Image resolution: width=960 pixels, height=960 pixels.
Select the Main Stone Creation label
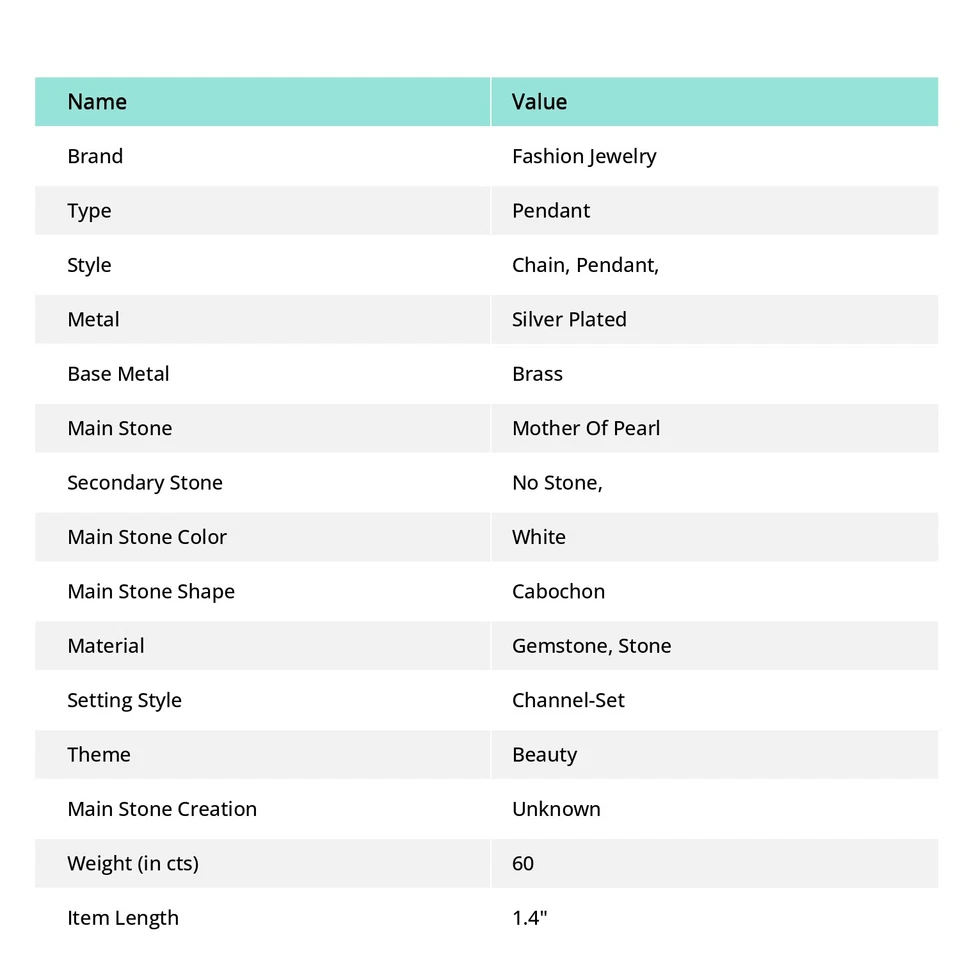point(162,809)
